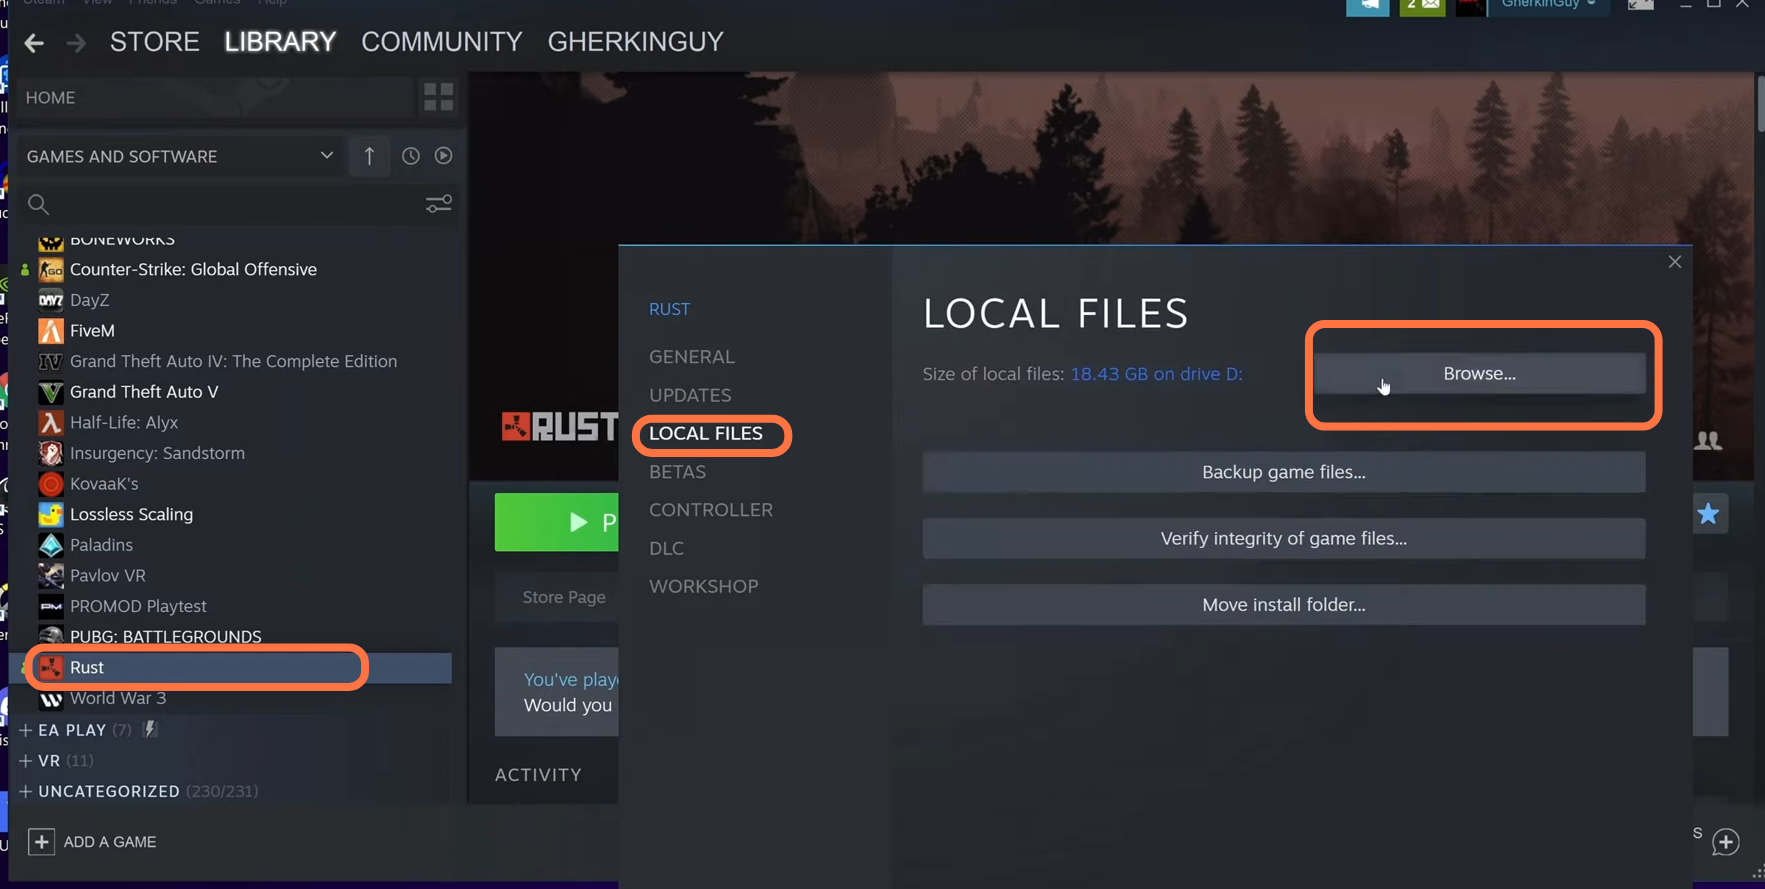Select General properties section

[x=692, y=357]
